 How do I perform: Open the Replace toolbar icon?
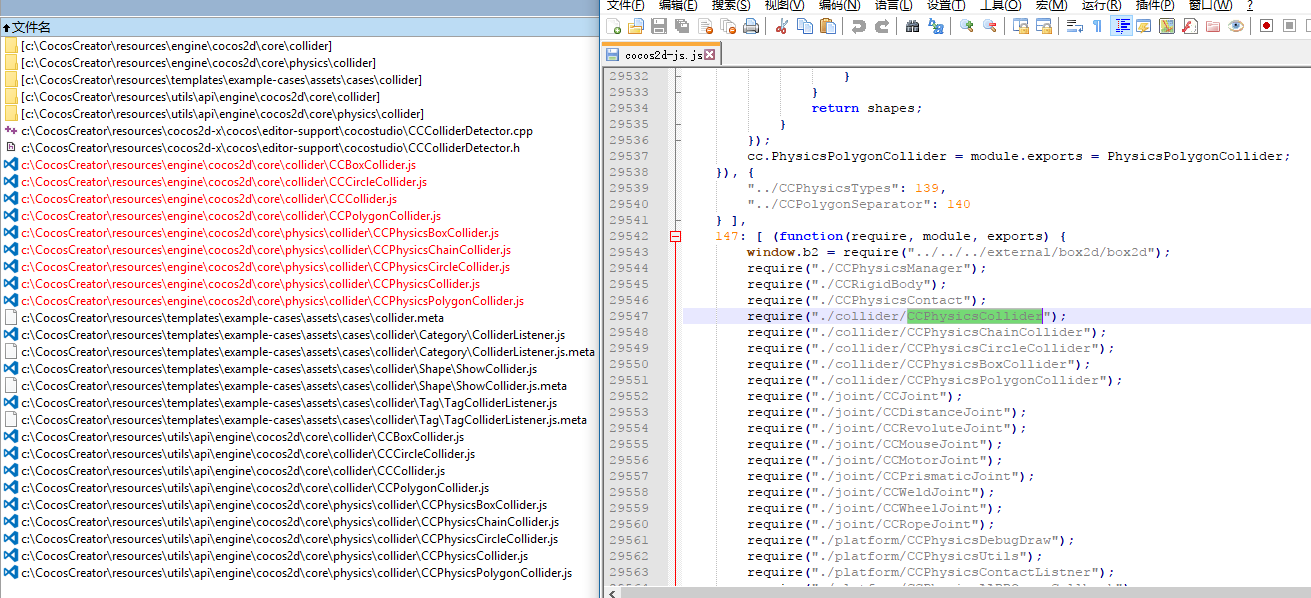point(936,26)
